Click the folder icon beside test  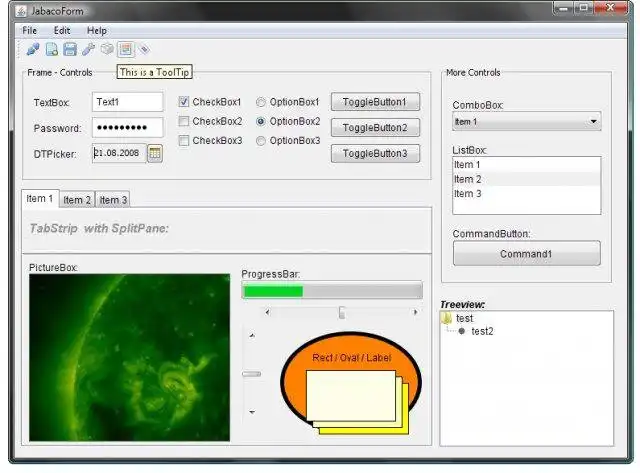(x=447, y=318)
